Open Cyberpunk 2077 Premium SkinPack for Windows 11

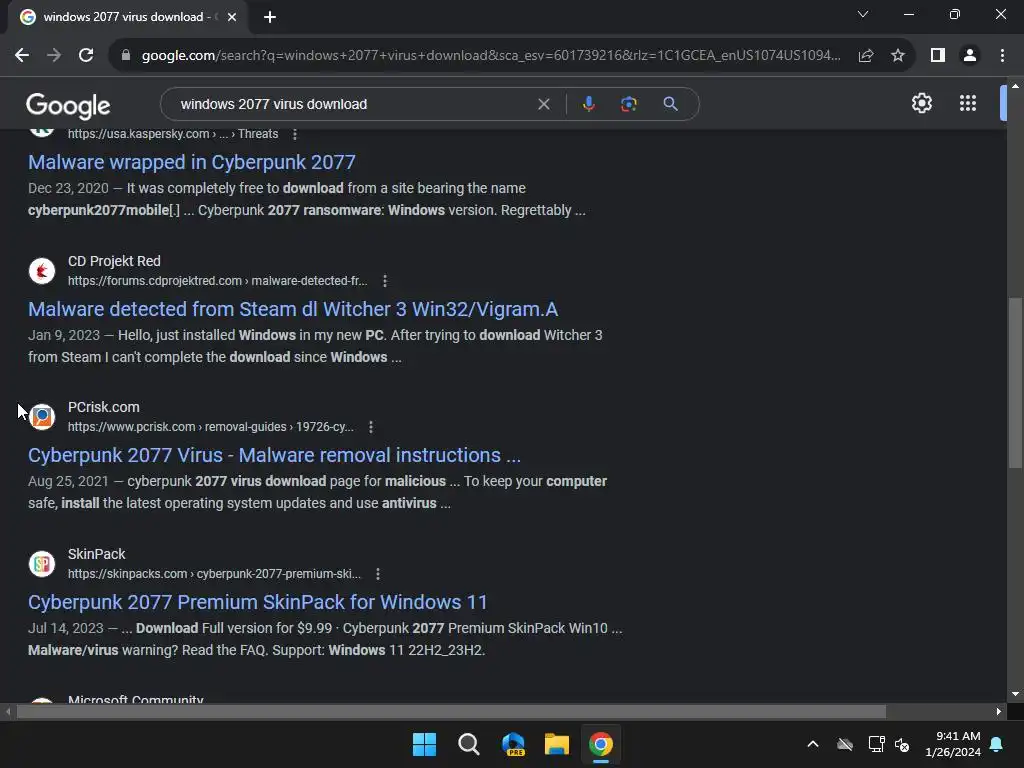[257, 602]
